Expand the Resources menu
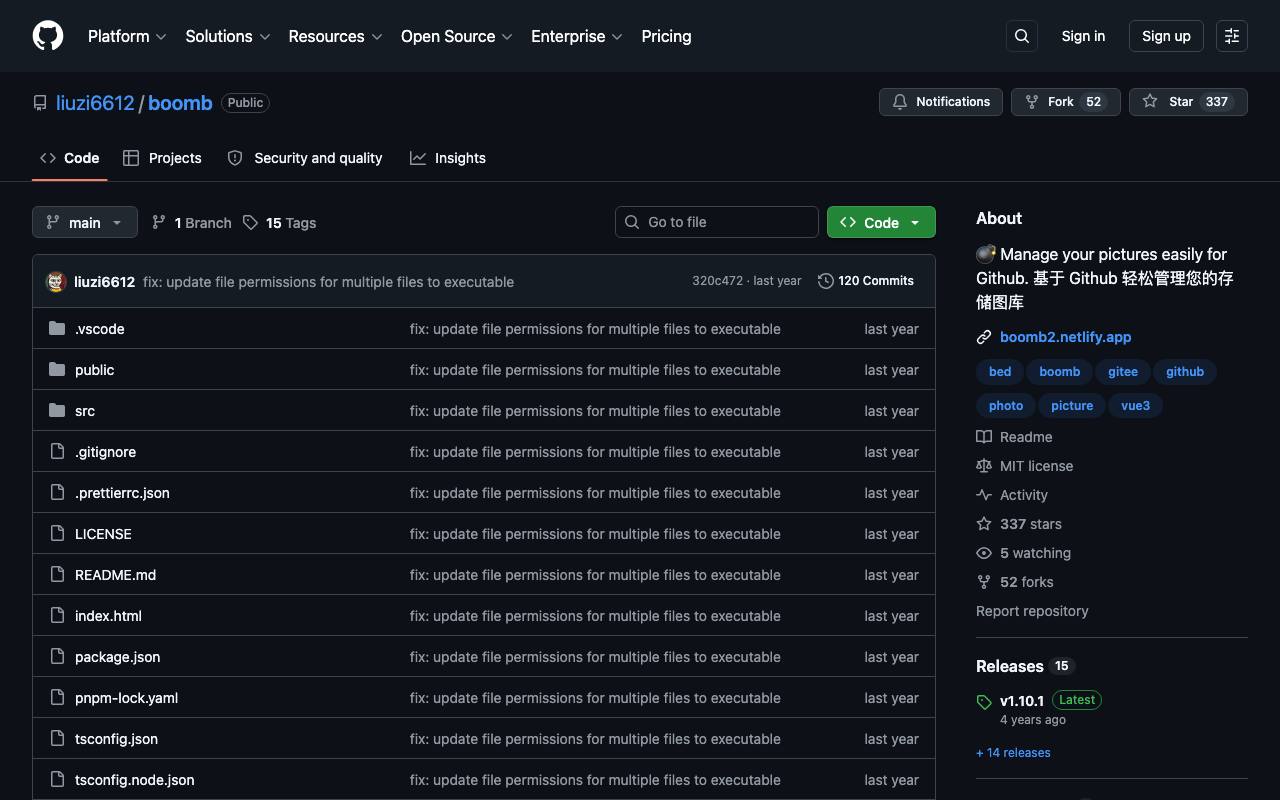Viewport: 1280px width, 800px height. point(335,36)
